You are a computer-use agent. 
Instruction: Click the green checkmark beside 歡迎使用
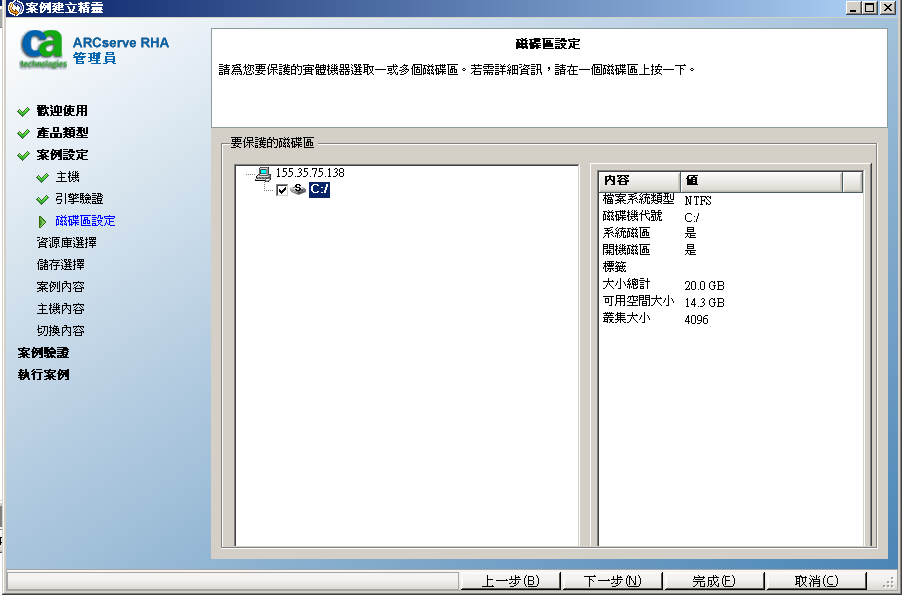(x=23, y=111)
